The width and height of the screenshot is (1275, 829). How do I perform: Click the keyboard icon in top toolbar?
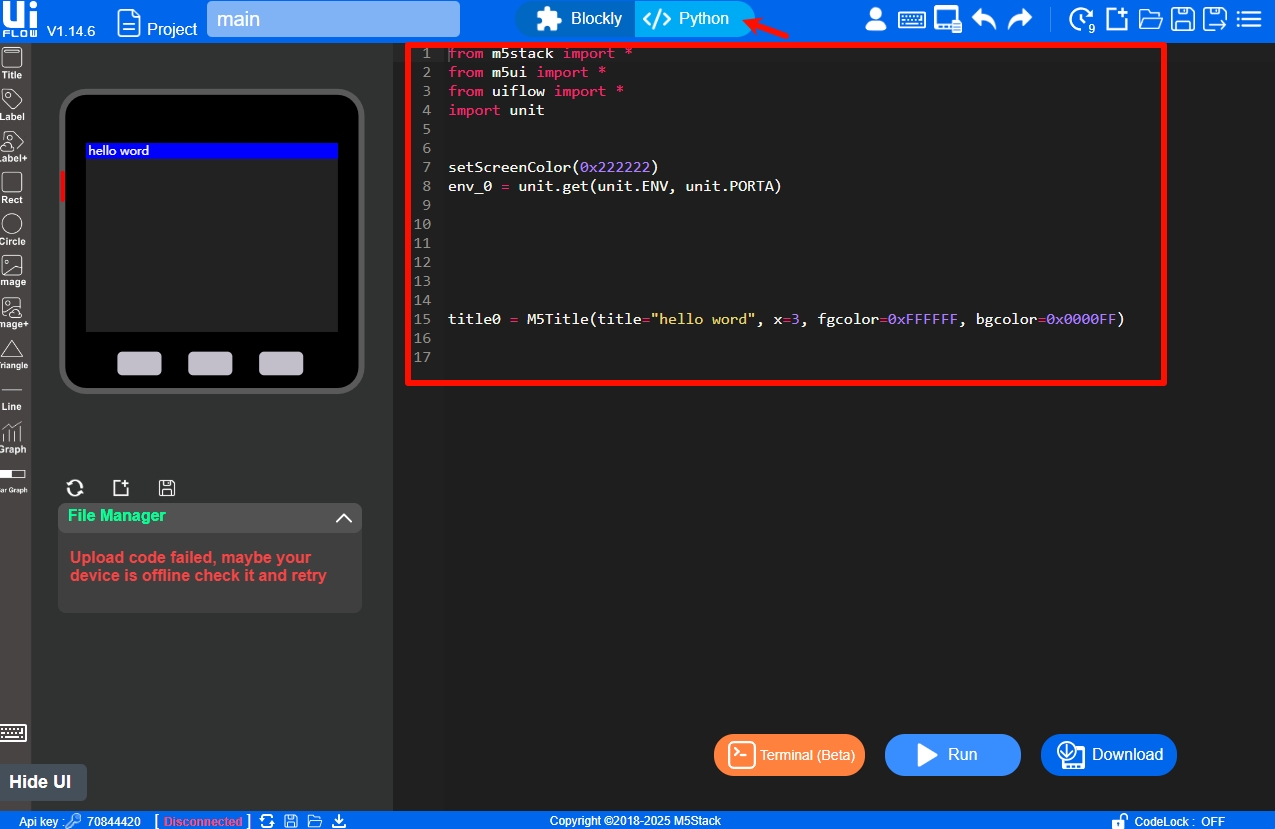point(911,19)
